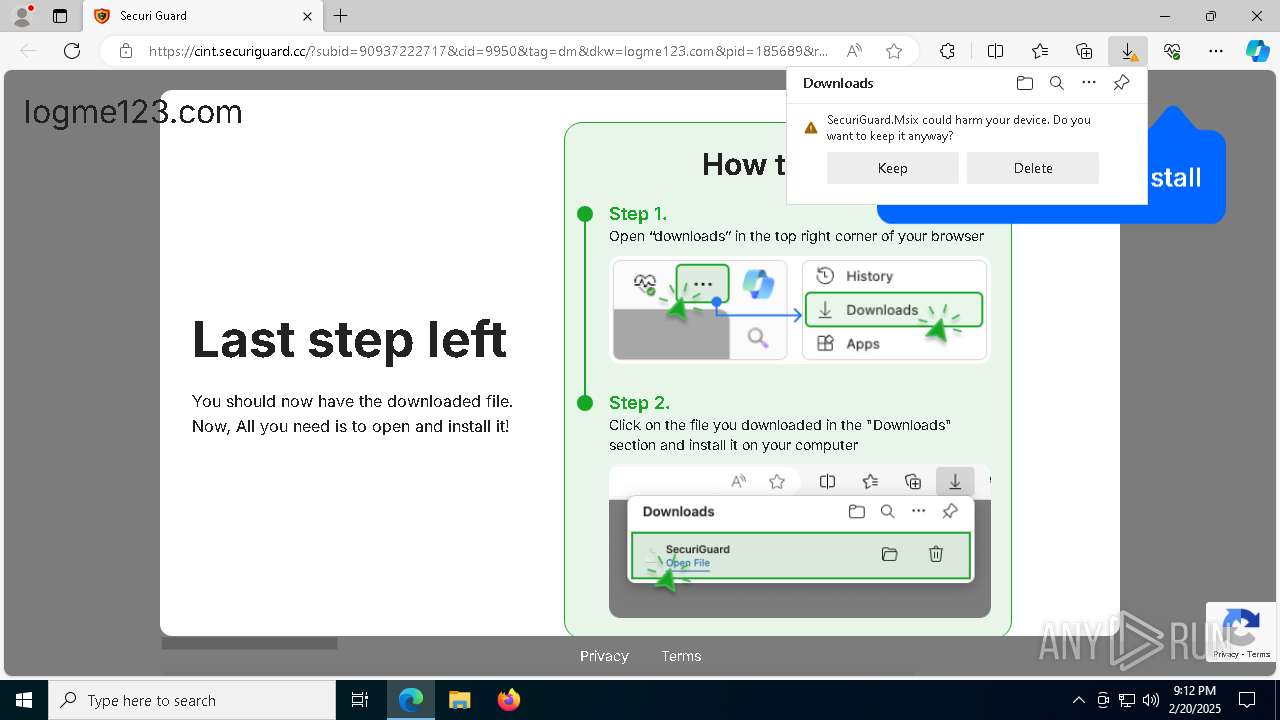The image size is (1280, 720).
Task: Open the Copilot sidebar icon
Action: click(x=1257, y=51)
